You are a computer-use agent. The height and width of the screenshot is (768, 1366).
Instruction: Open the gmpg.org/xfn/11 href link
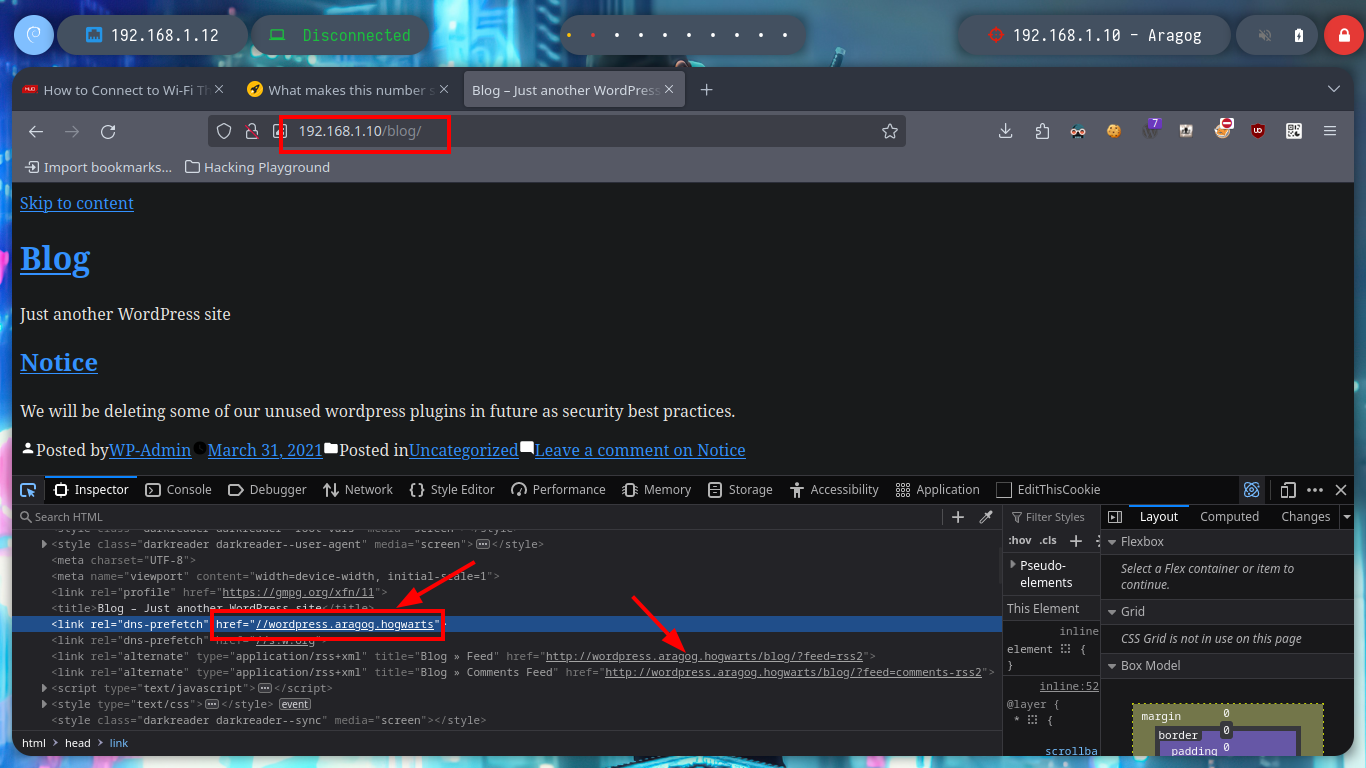(298, 593)
